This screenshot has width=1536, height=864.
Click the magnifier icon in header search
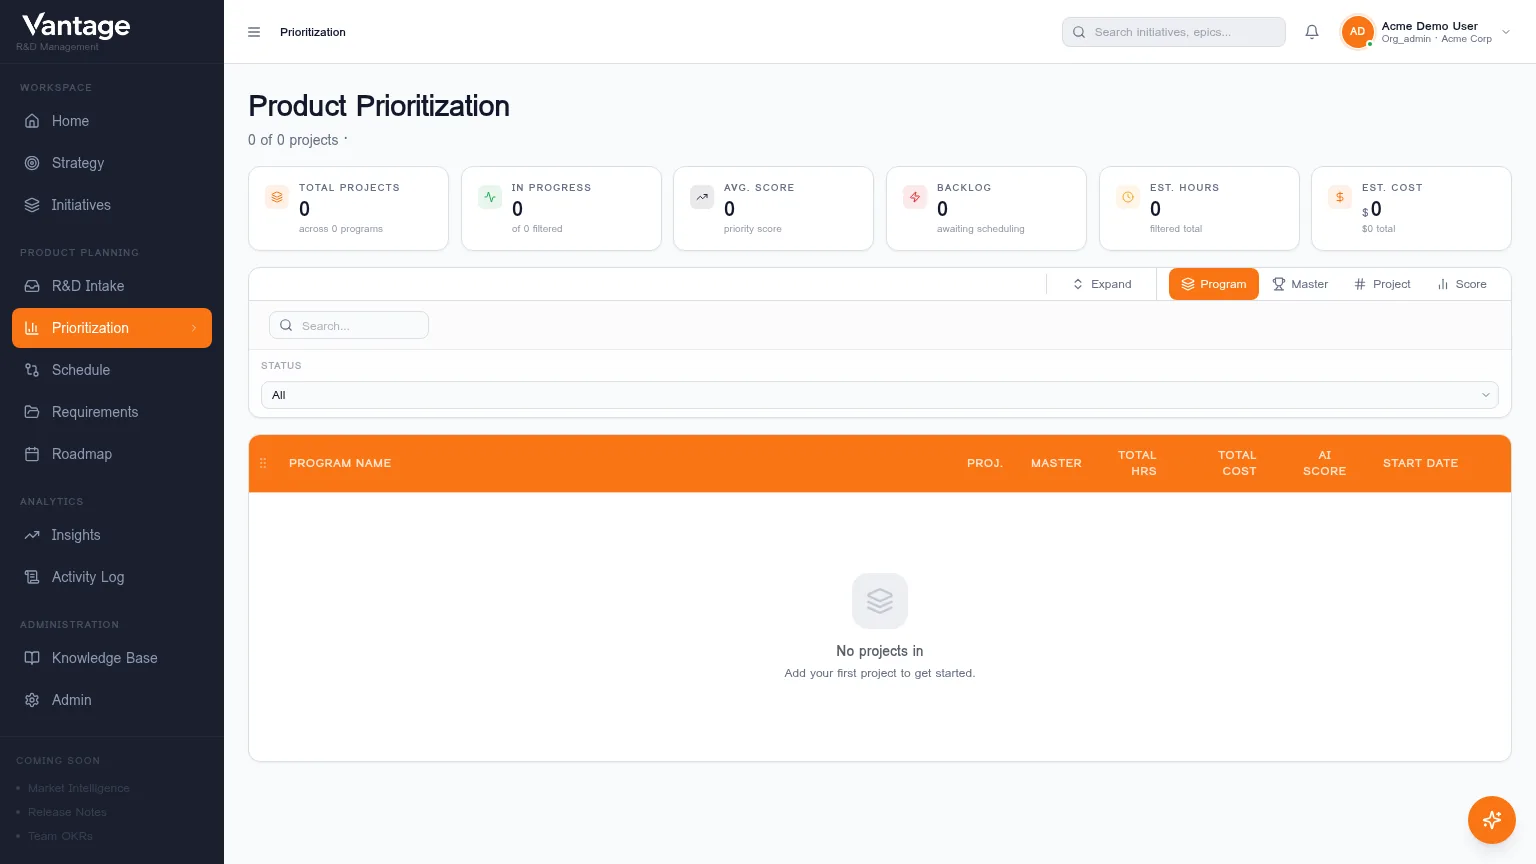click(1079, 32)
